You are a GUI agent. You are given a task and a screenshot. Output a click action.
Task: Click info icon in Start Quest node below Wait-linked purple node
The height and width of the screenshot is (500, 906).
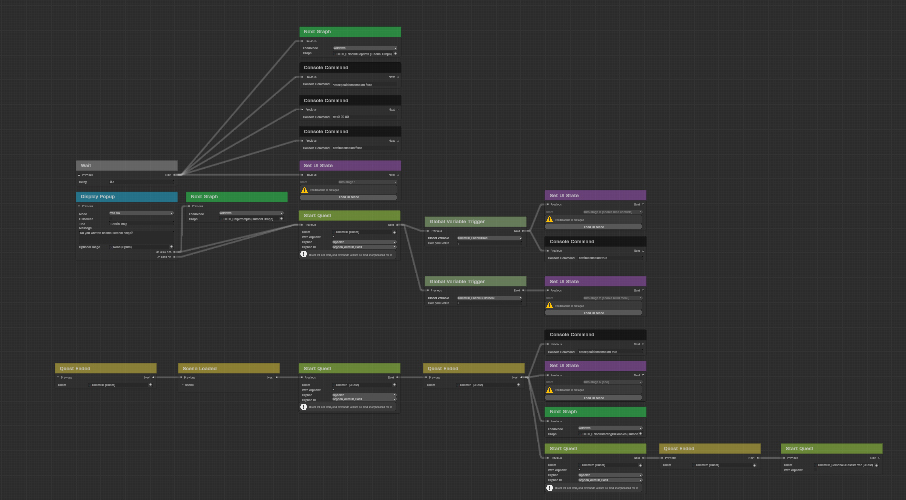coord(304,254)
